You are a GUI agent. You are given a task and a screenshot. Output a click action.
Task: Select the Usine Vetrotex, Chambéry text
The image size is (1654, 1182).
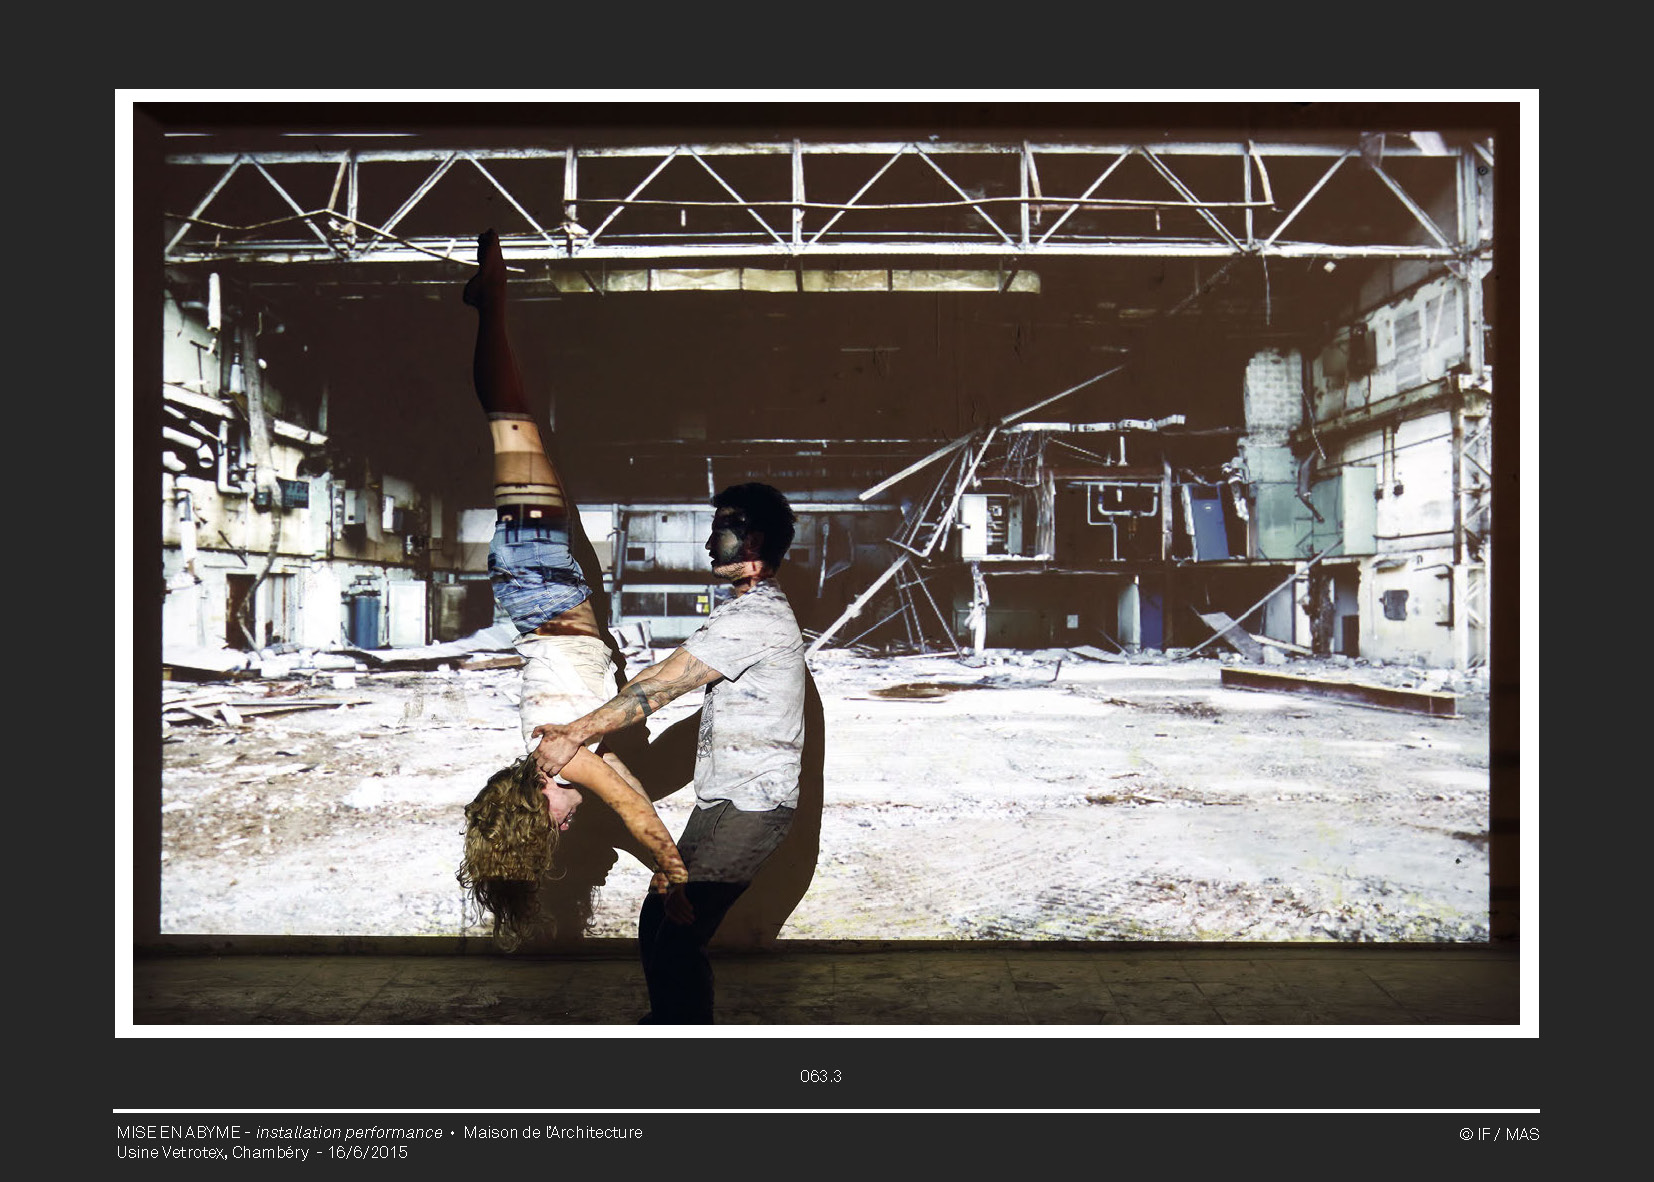pos(212,1152)
